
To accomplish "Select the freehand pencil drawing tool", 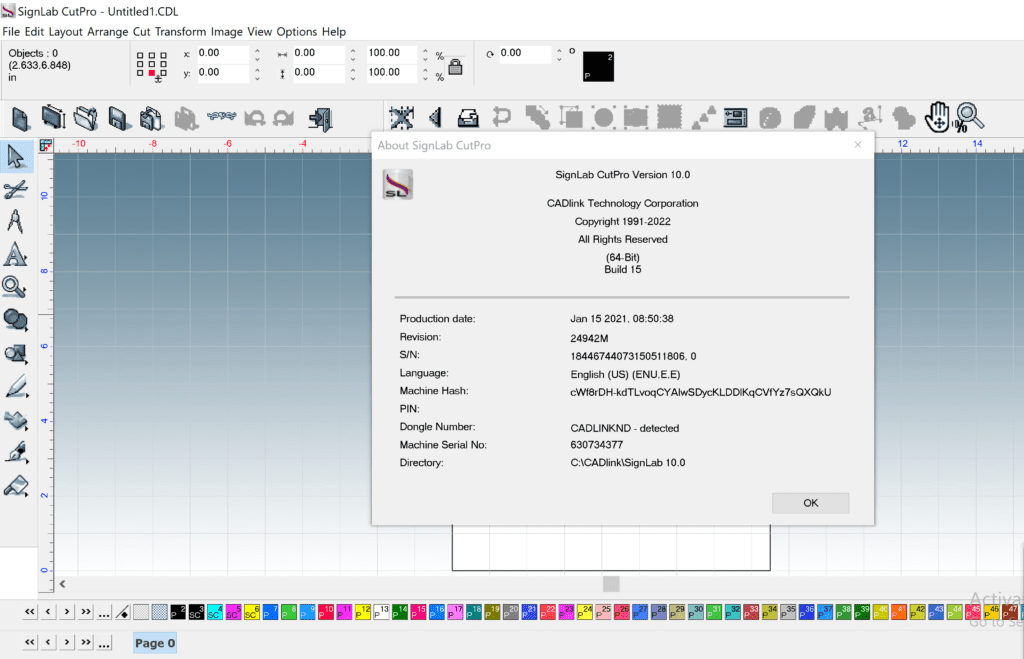I will tap(17, 386).
